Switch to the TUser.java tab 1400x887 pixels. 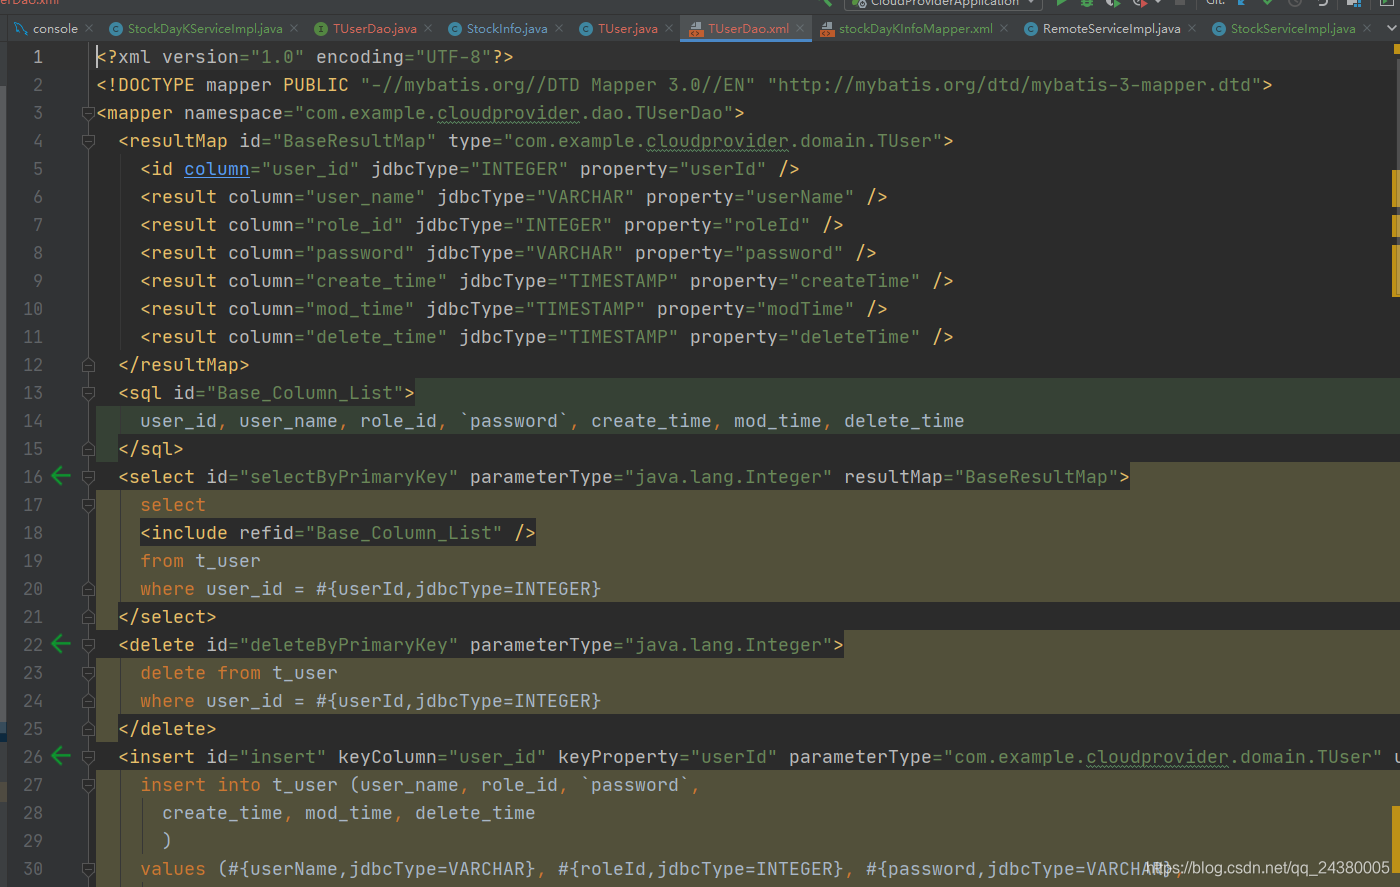click(x=628, y=29)
